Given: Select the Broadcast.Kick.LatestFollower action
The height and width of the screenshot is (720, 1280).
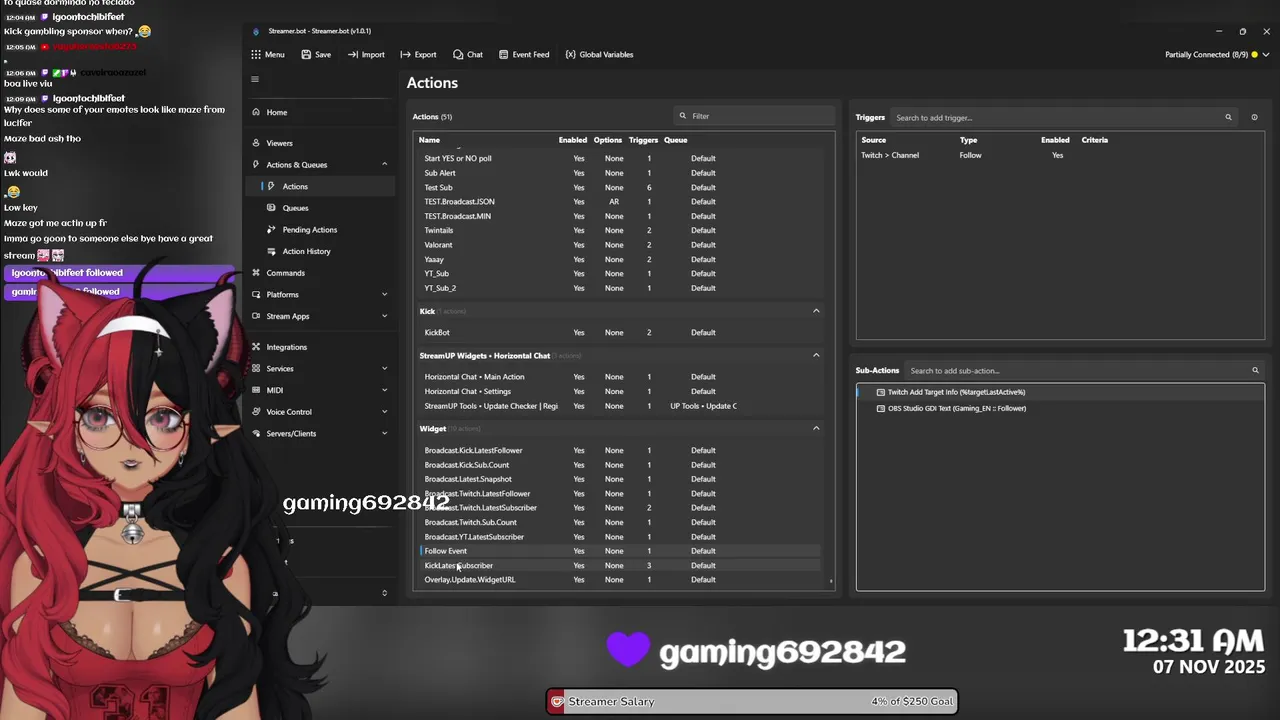Looking at the screenshot, I should (620, 450).
